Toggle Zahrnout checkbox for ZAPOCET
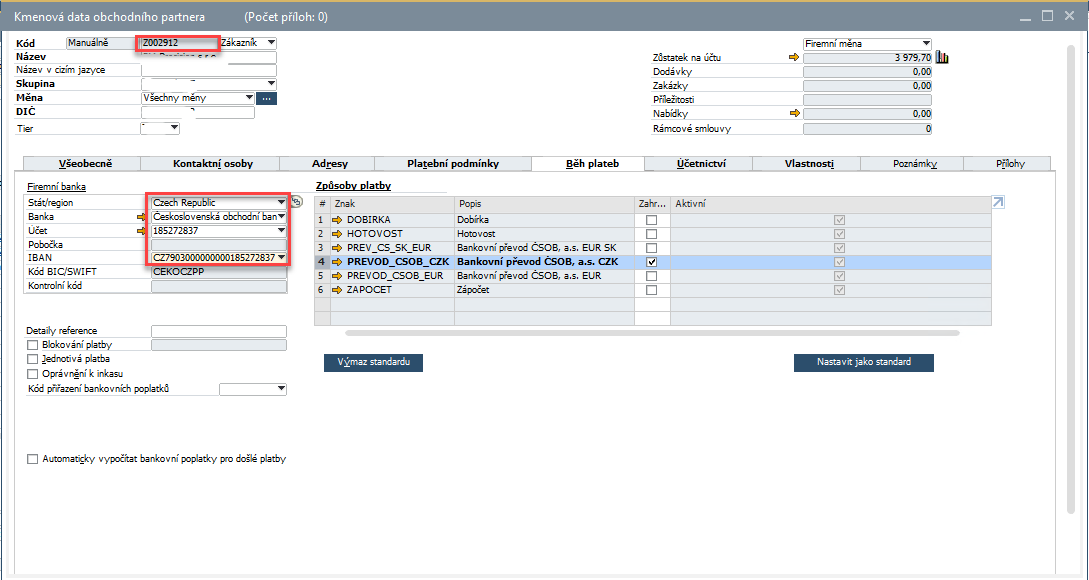The image size is (1089, 580). [x=651, y=290]
